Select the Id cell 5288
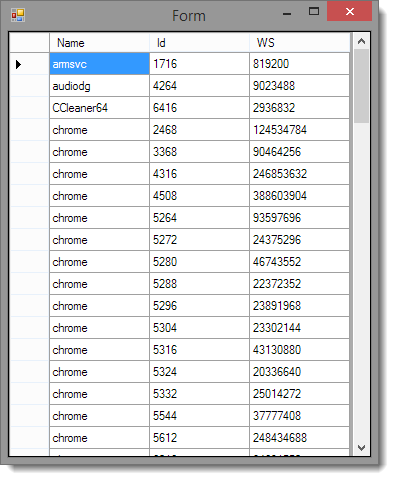This screenshot has width=394, height=480. tap(199, 284)
